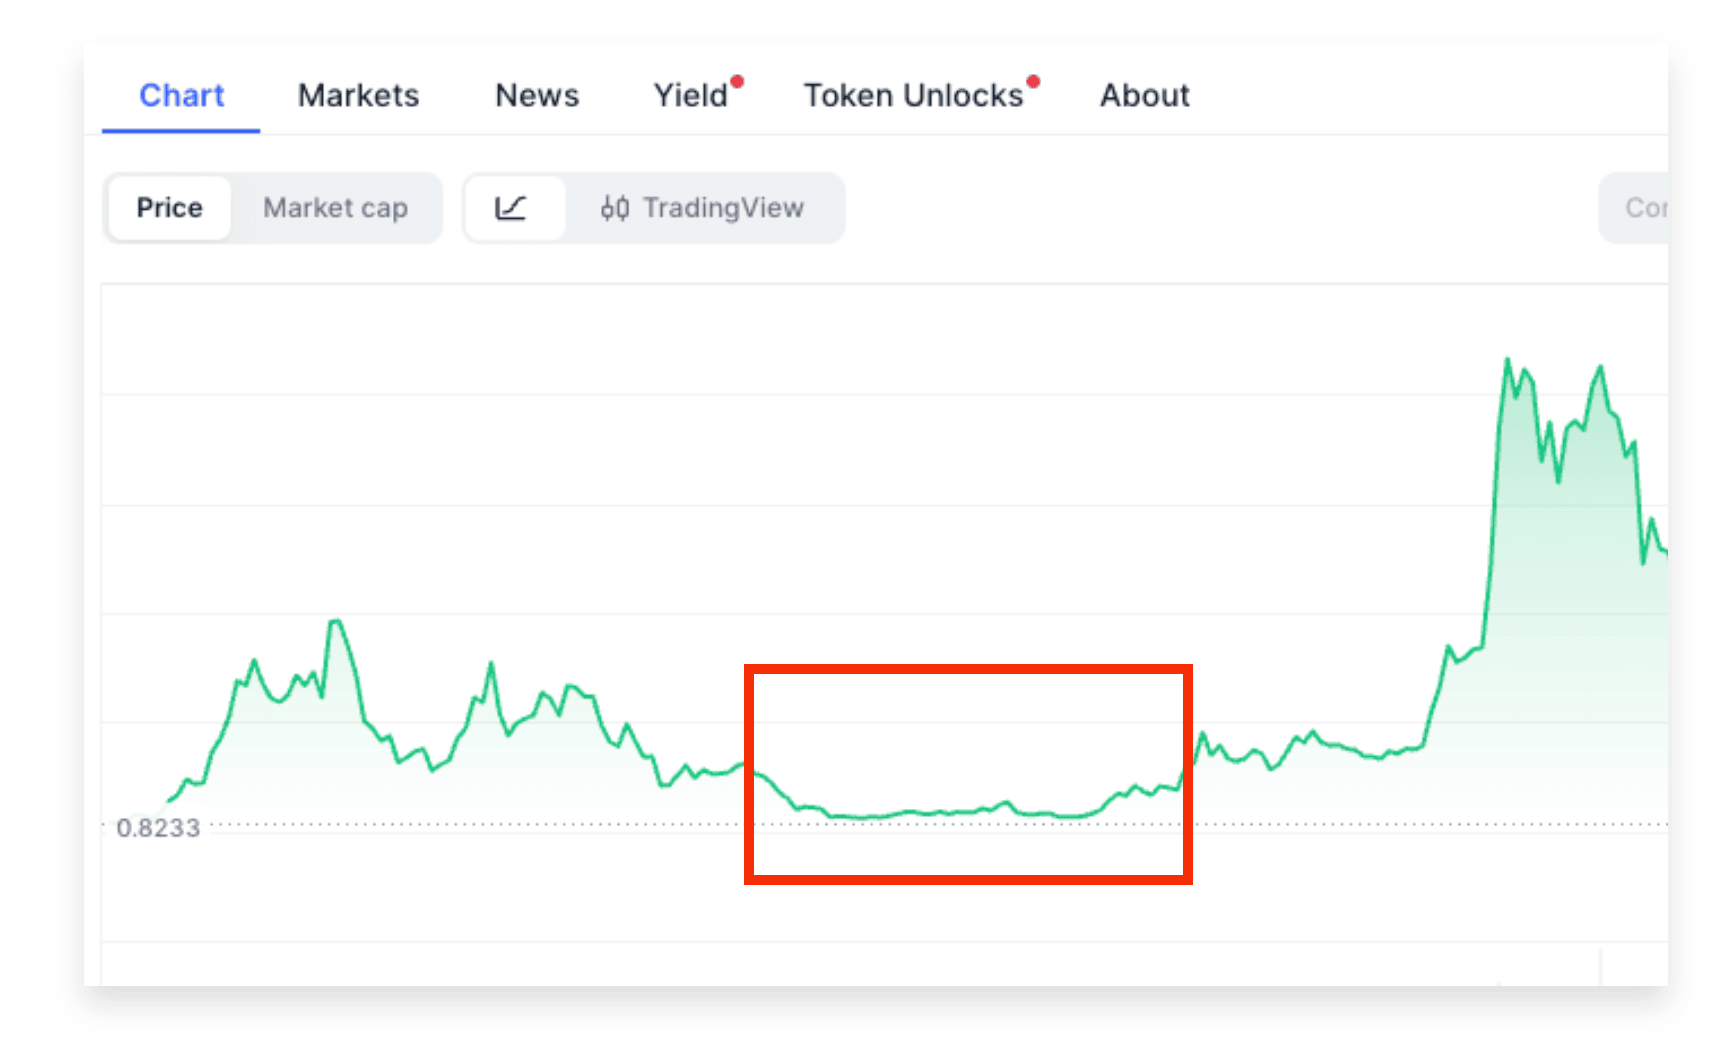Enable the TradingView chart mode

pos(703,208)
